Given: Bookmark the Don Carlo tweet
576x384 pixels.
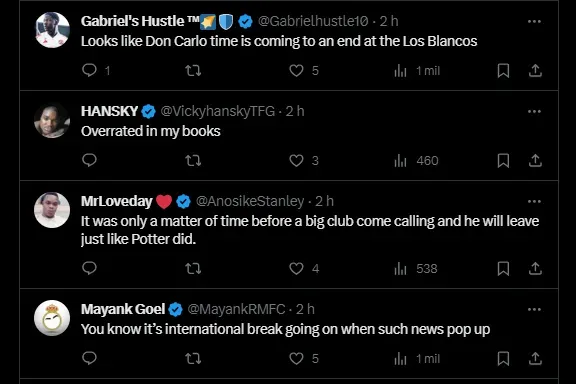Looking at the screenshot, I should click(x=503, y=70).
